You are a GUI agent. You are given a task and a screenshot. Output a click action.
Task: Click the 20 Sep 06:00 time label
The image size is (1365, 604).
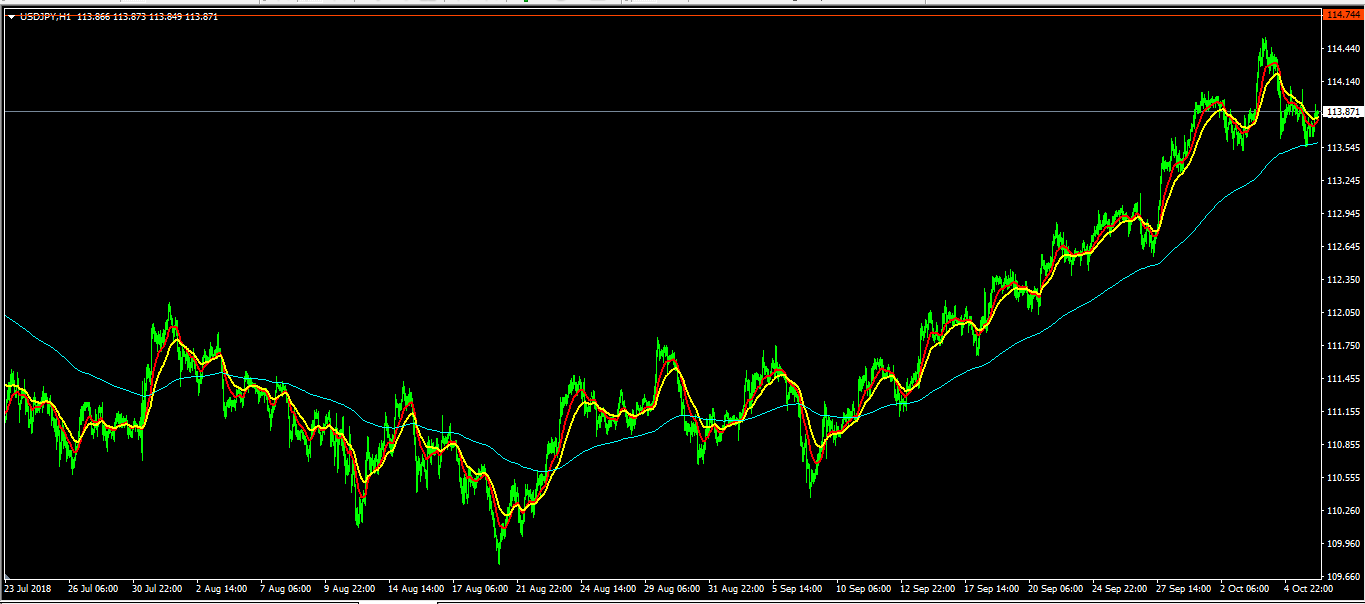click(x=1055, y=589)
